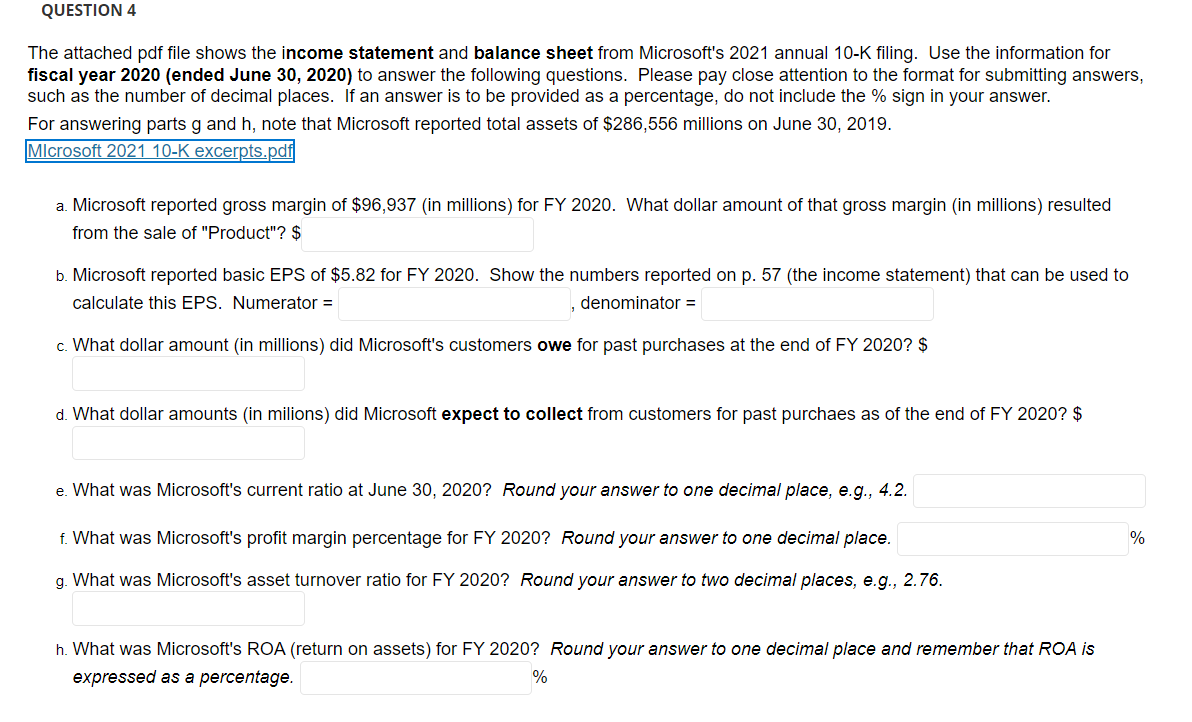Click the ROA percentage answer field
Screen dimensions: 1192x722
coord(415,677)
